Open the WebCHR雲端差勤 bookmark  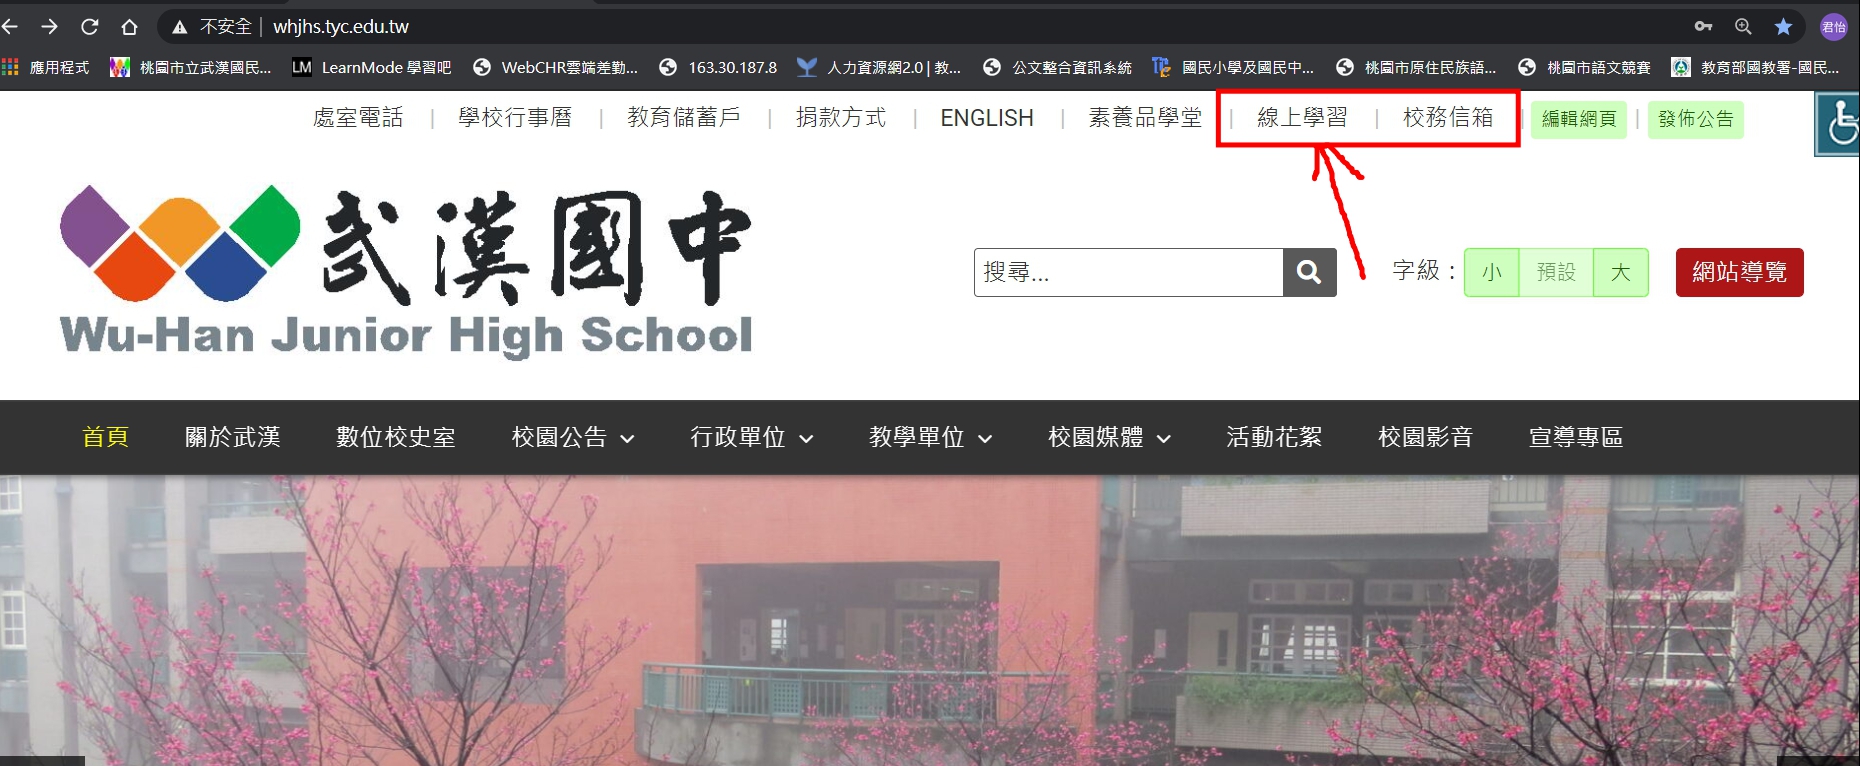click(555, 67)
